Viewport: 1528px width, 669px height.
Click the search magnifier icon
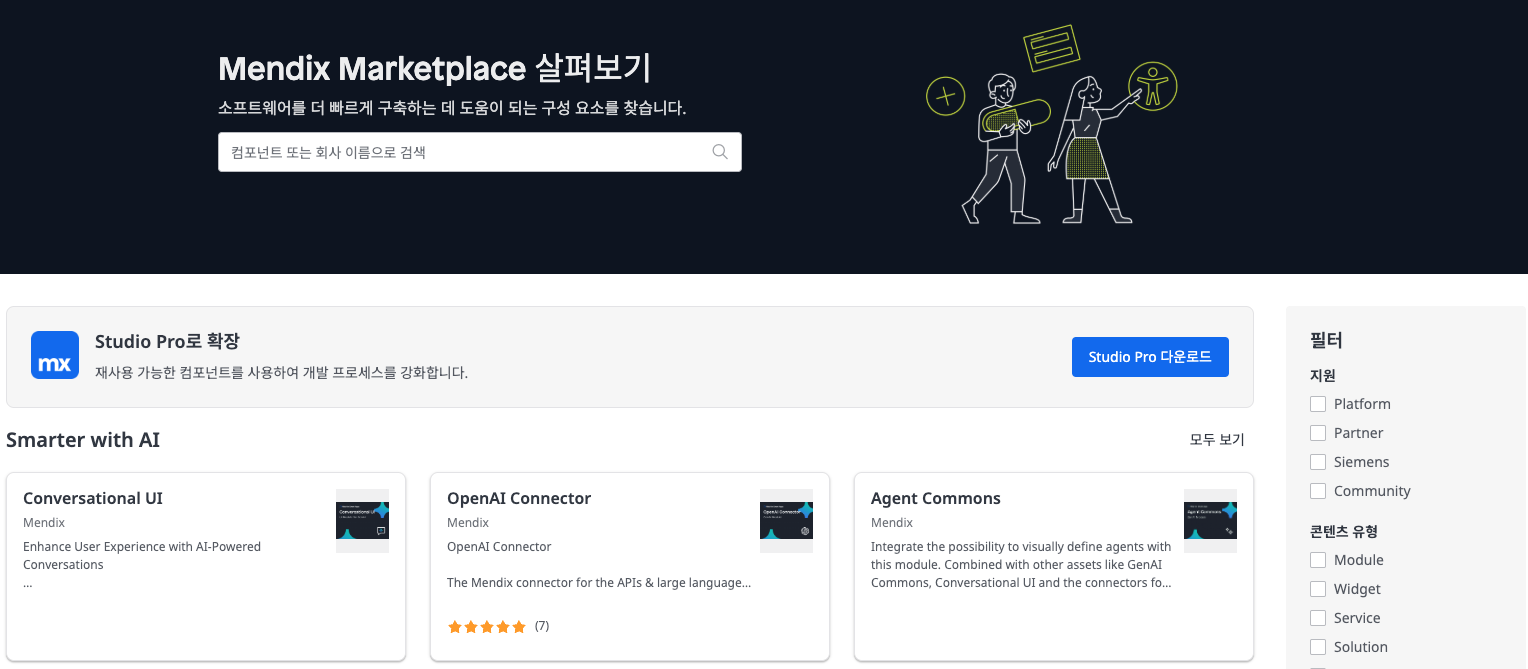pyautogui.click(x=720, y=152)
